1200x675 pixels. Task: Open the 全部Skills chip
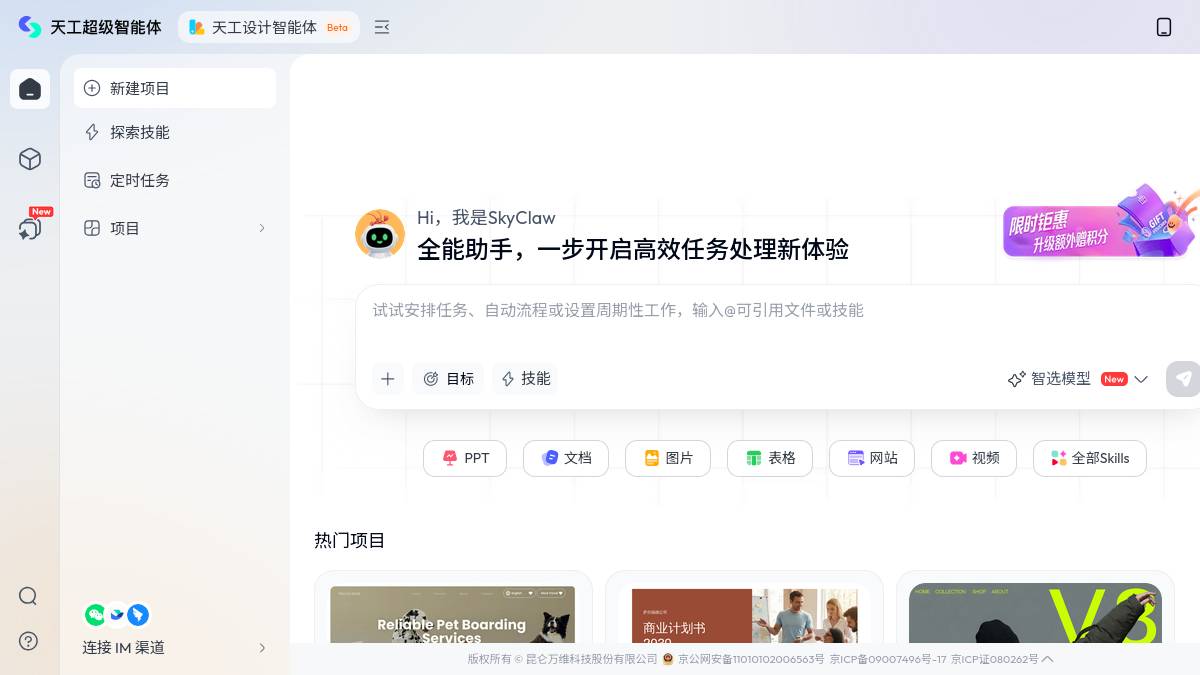(1090, 458)
